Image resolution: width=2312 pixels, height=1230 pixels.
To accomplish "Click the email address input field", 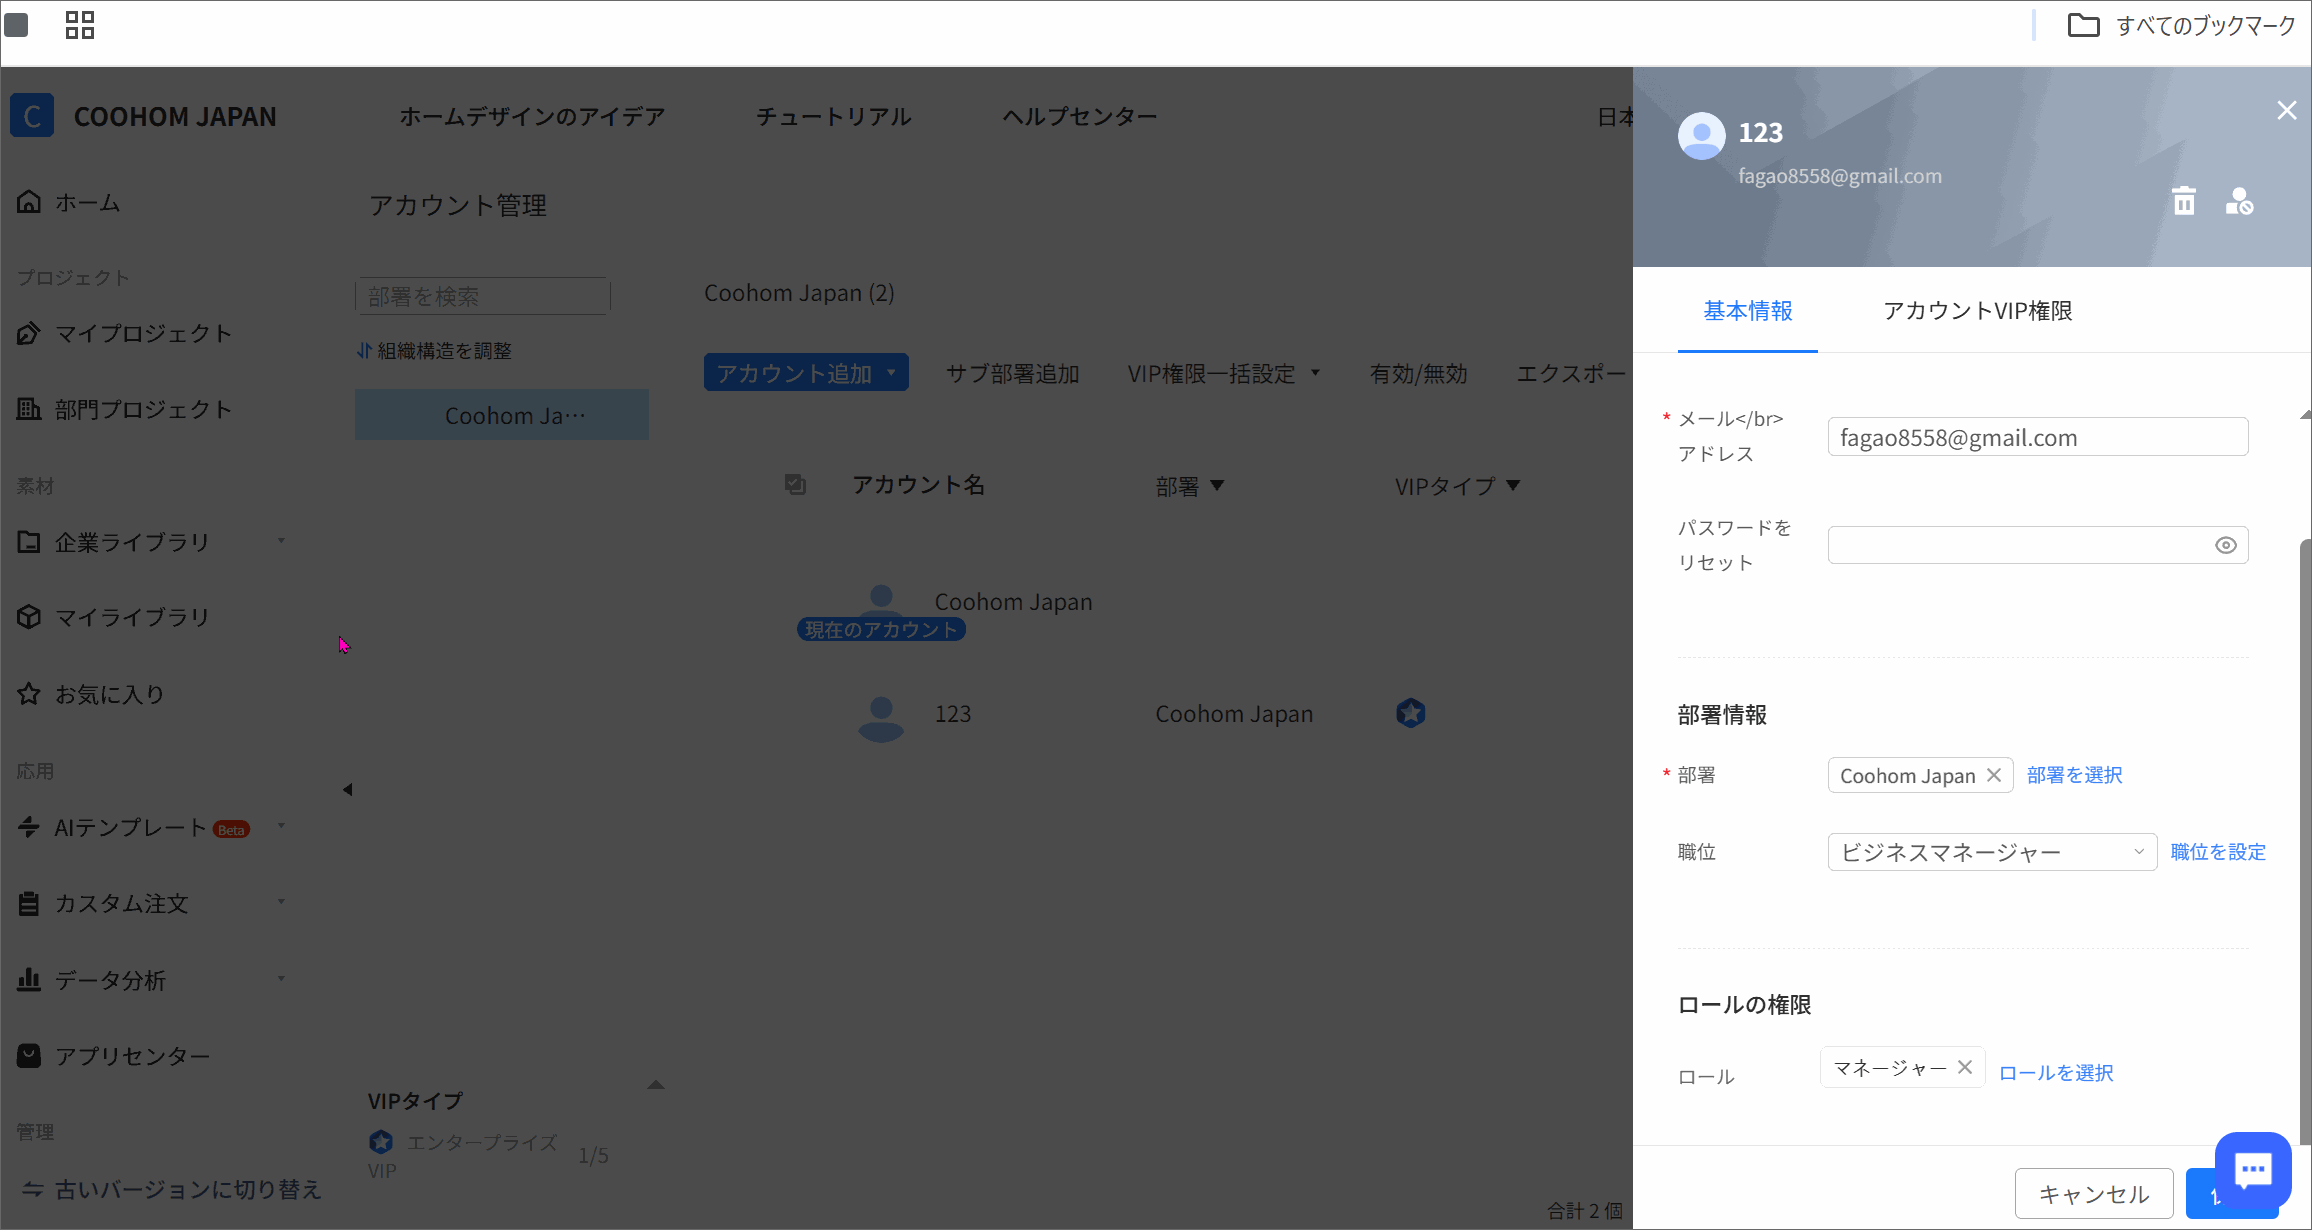I will (x=2038, y=437).
